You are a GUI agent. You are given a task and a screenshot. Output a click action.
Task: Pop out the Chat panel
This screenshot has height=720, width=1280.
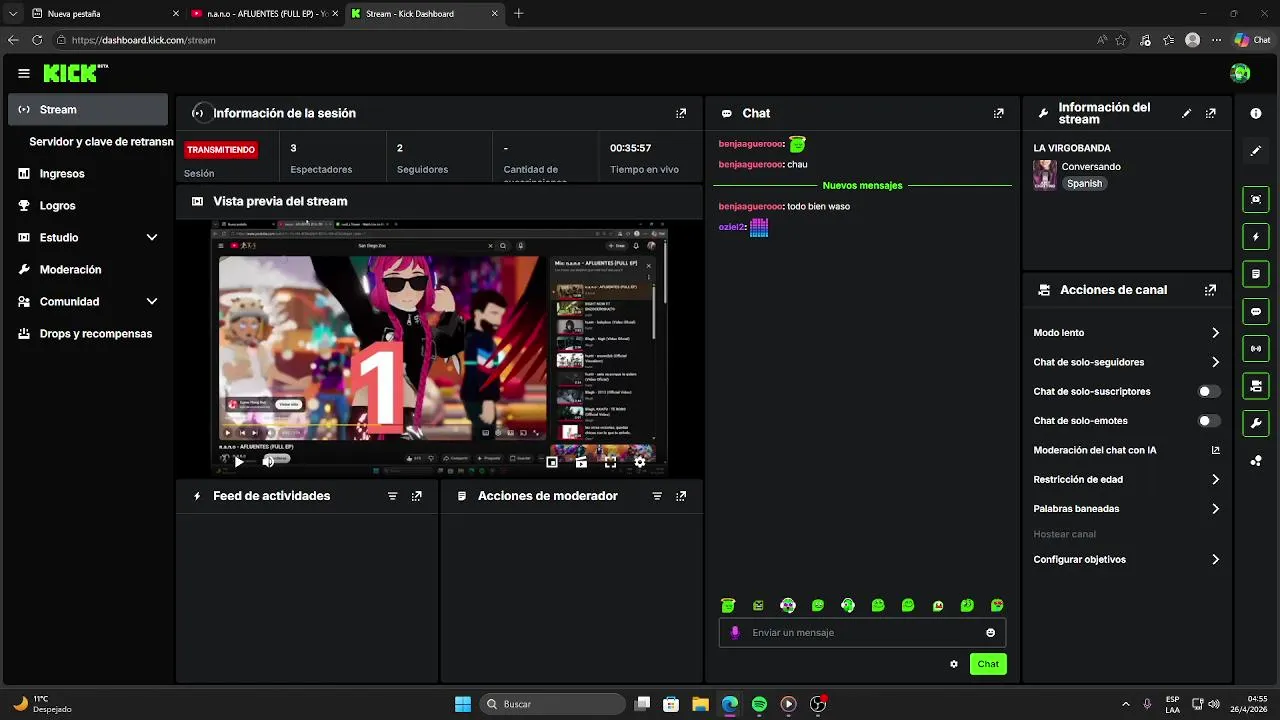[998, 113]
